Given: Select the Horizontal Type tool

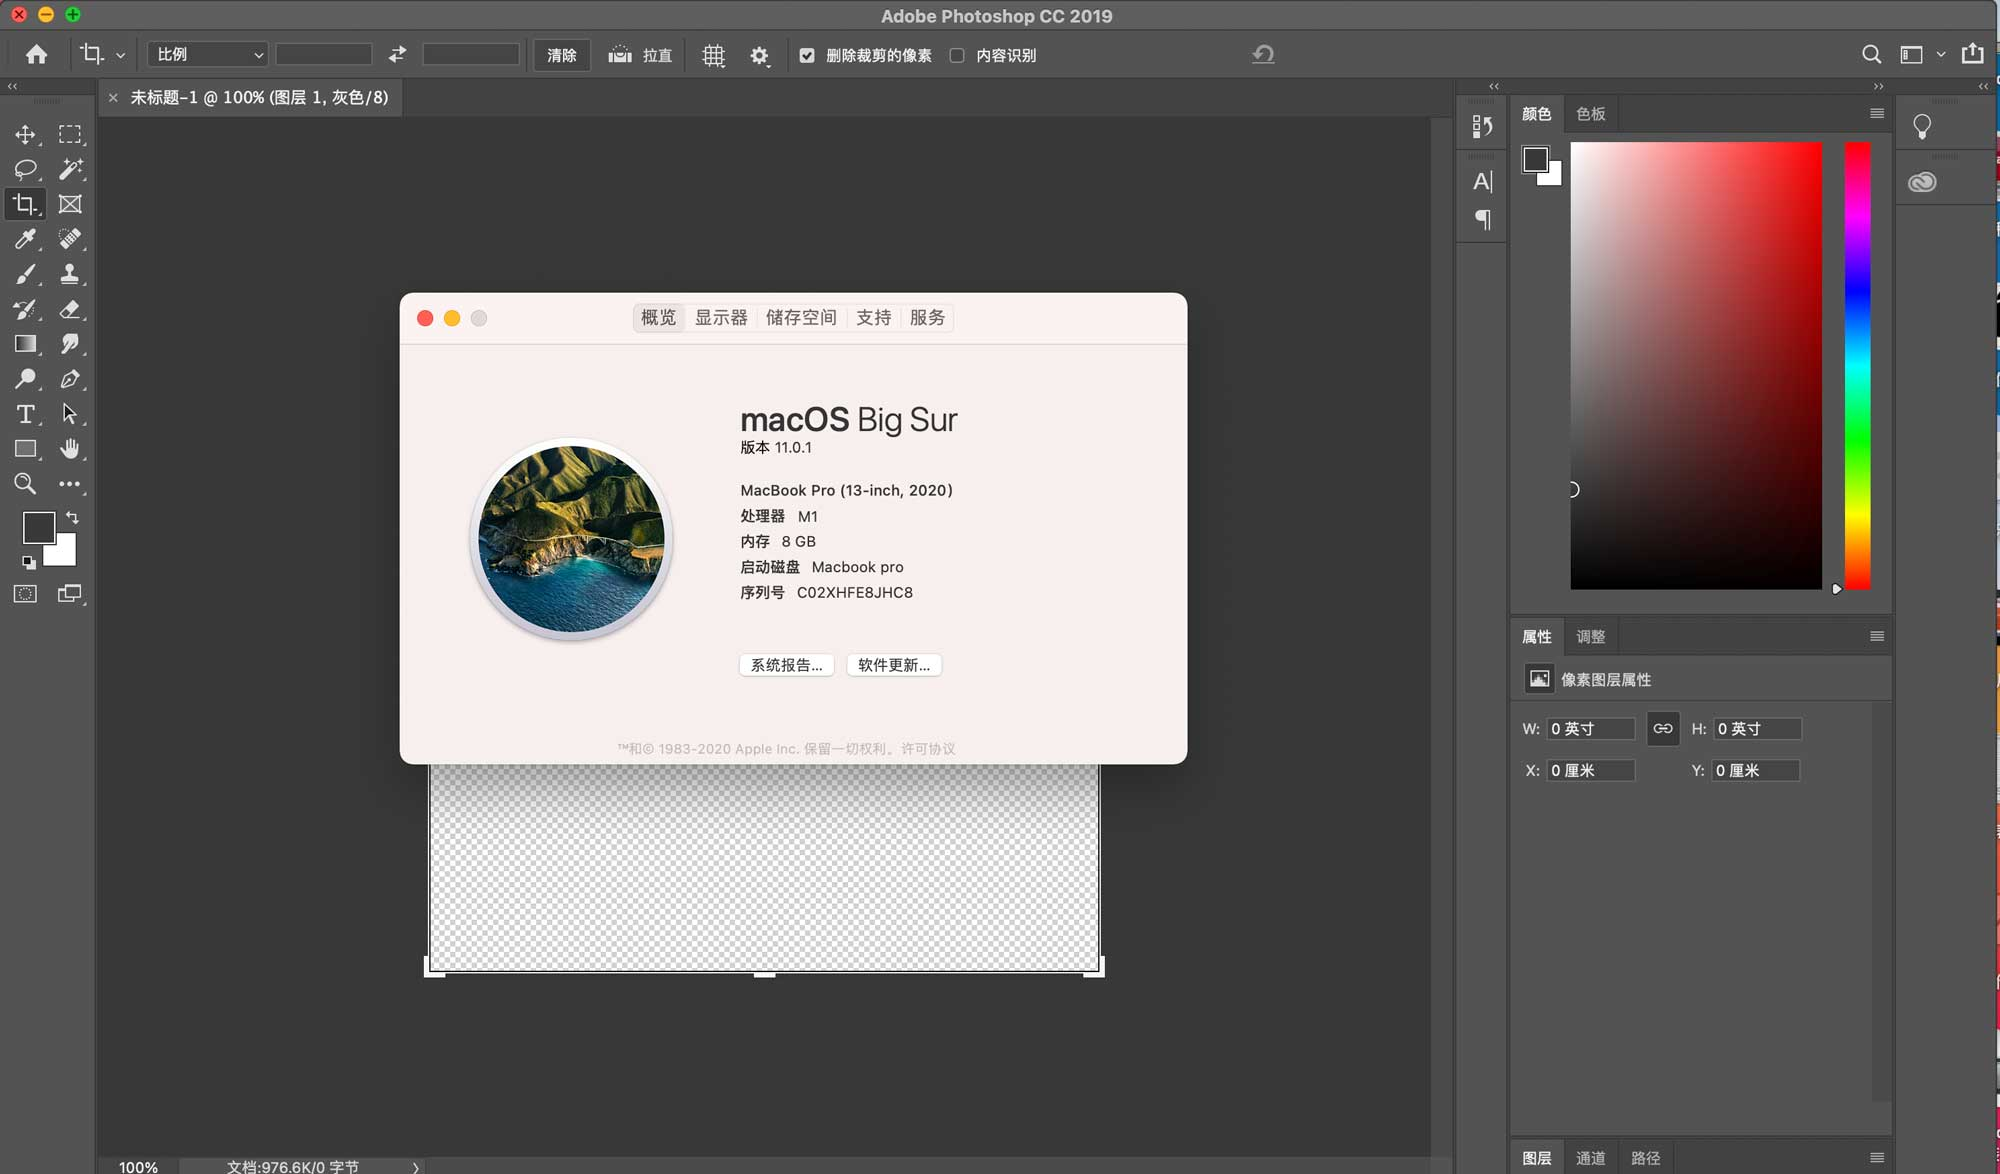Looking at the screenshot, I should tap(25, 414).
